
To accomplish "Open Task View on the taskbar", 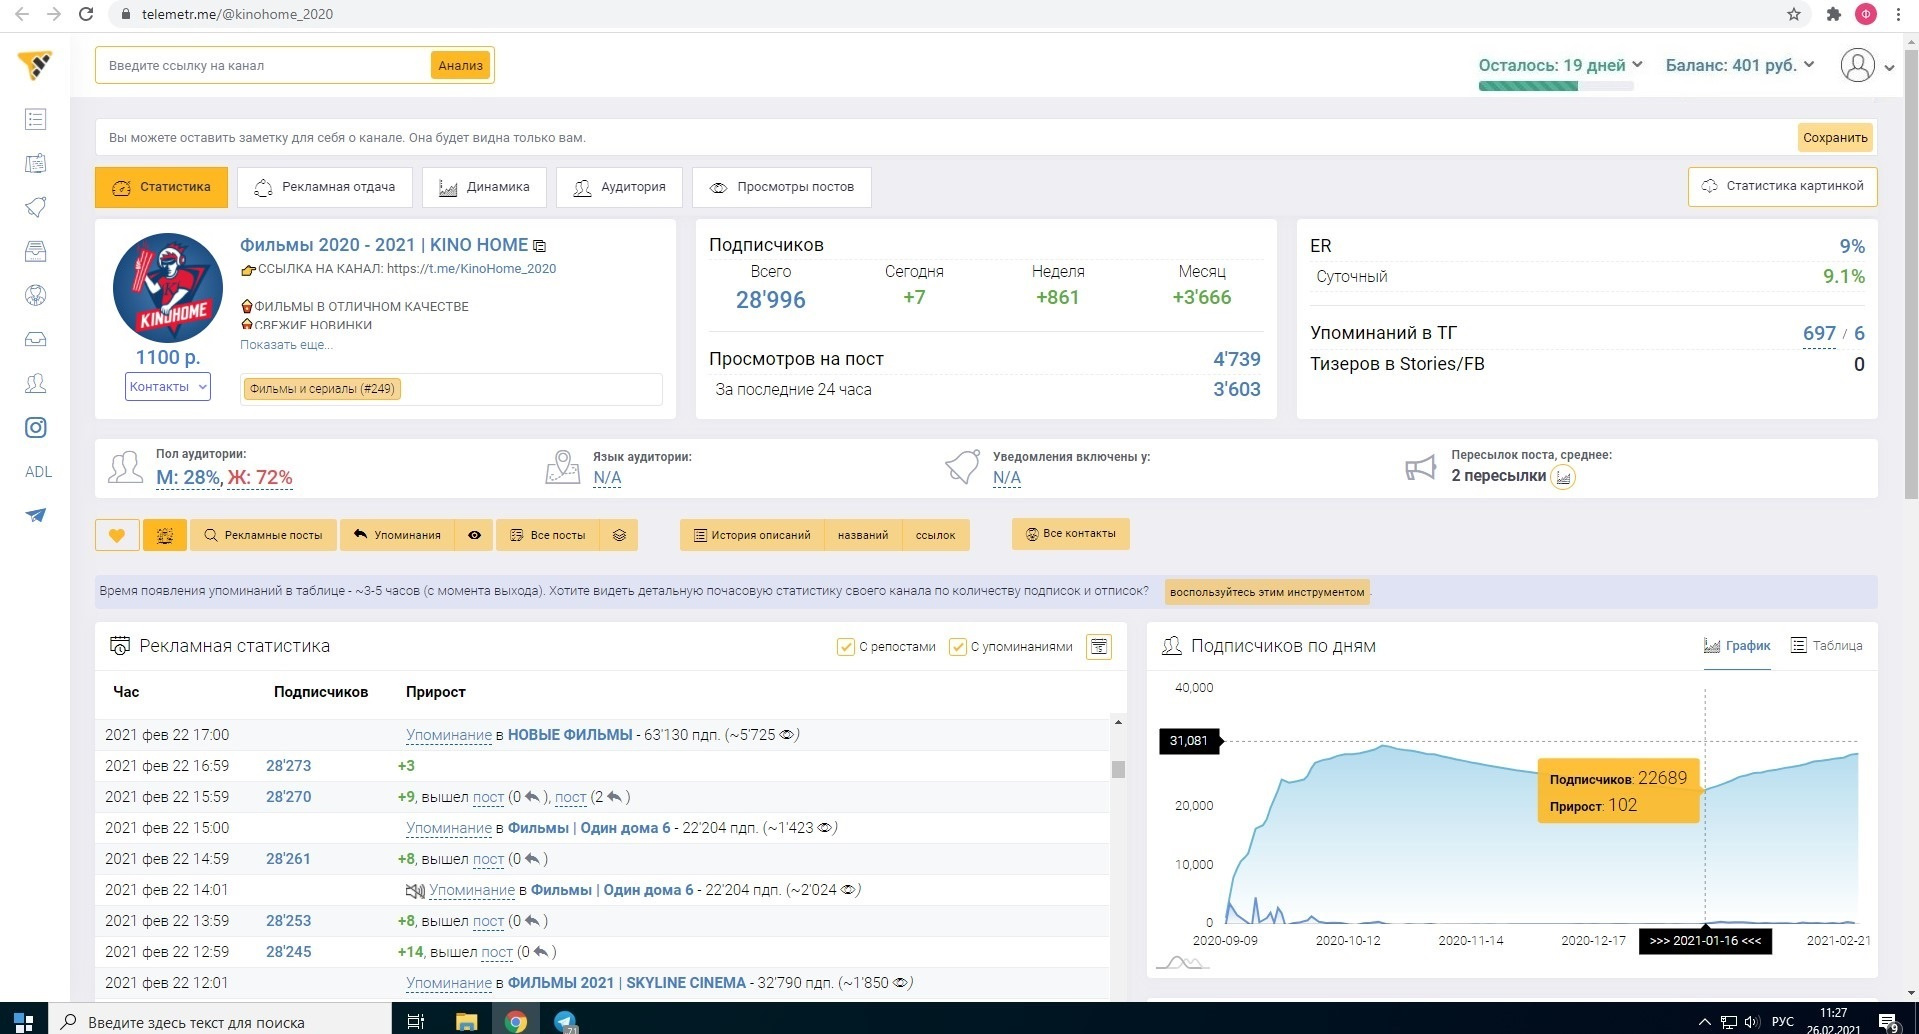I will point(416,1021).
